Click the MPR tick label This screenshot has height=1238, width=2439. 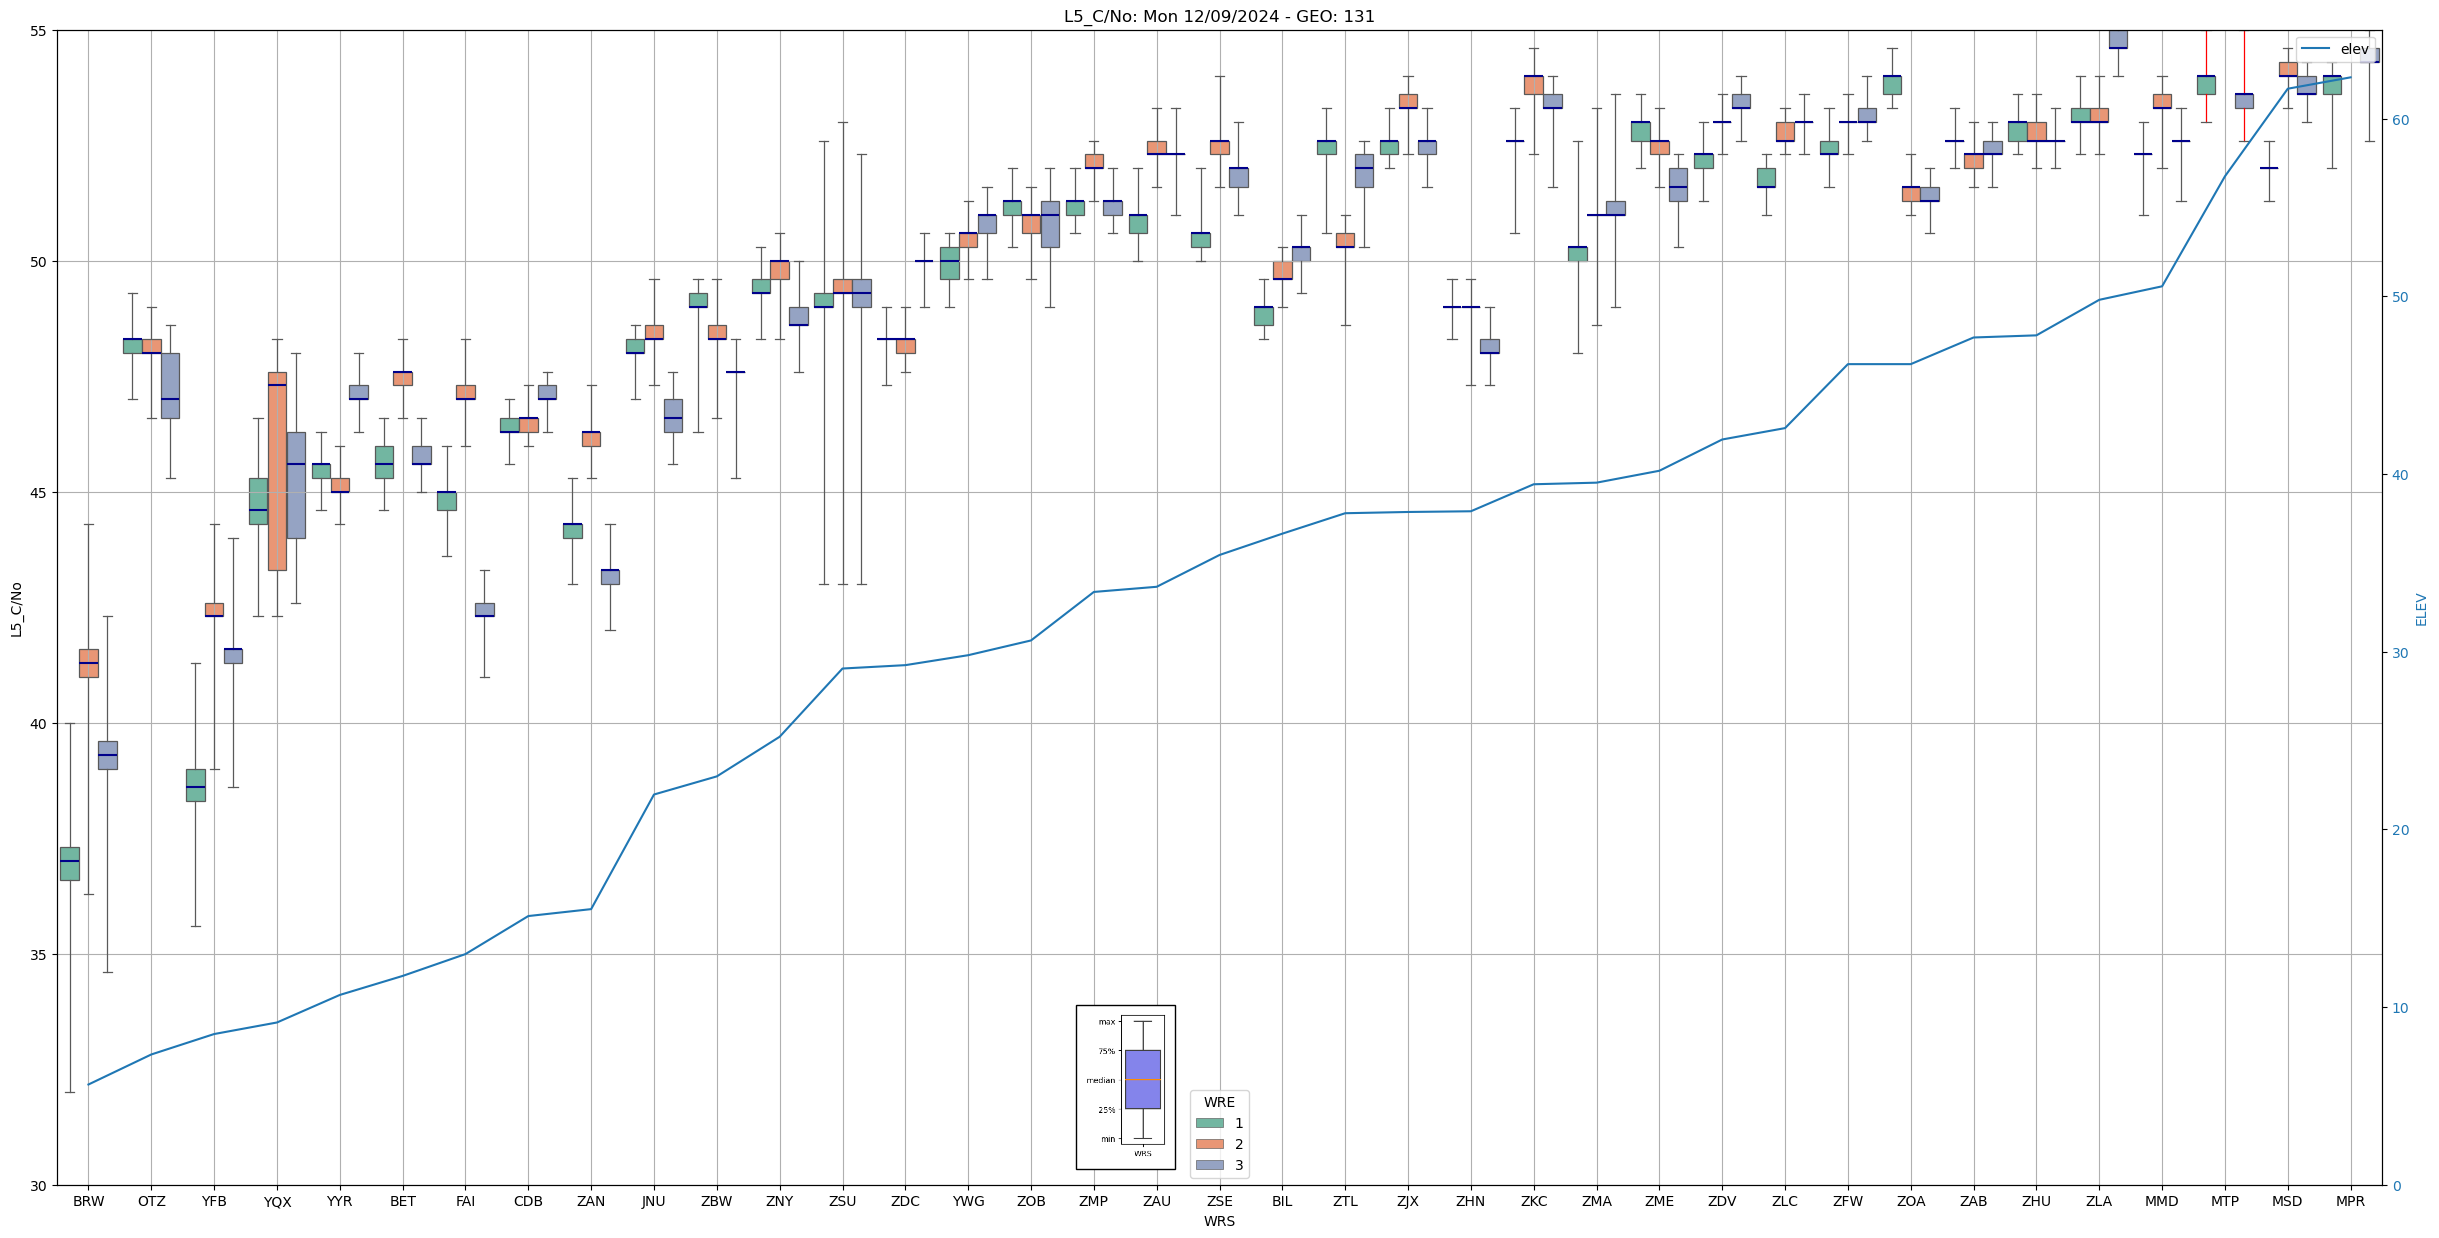click(2350, 1201)
